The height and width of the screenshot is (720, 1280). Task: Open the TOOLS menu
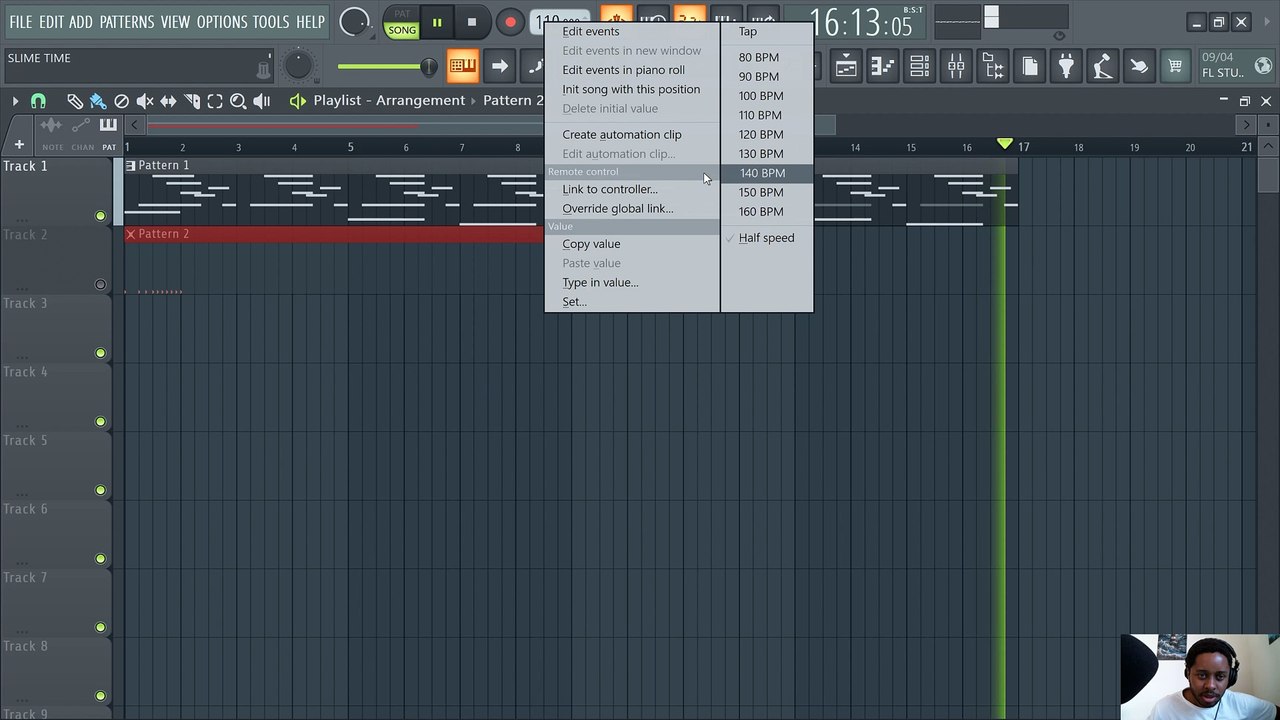pyautogui.click(x=270, y=21)
